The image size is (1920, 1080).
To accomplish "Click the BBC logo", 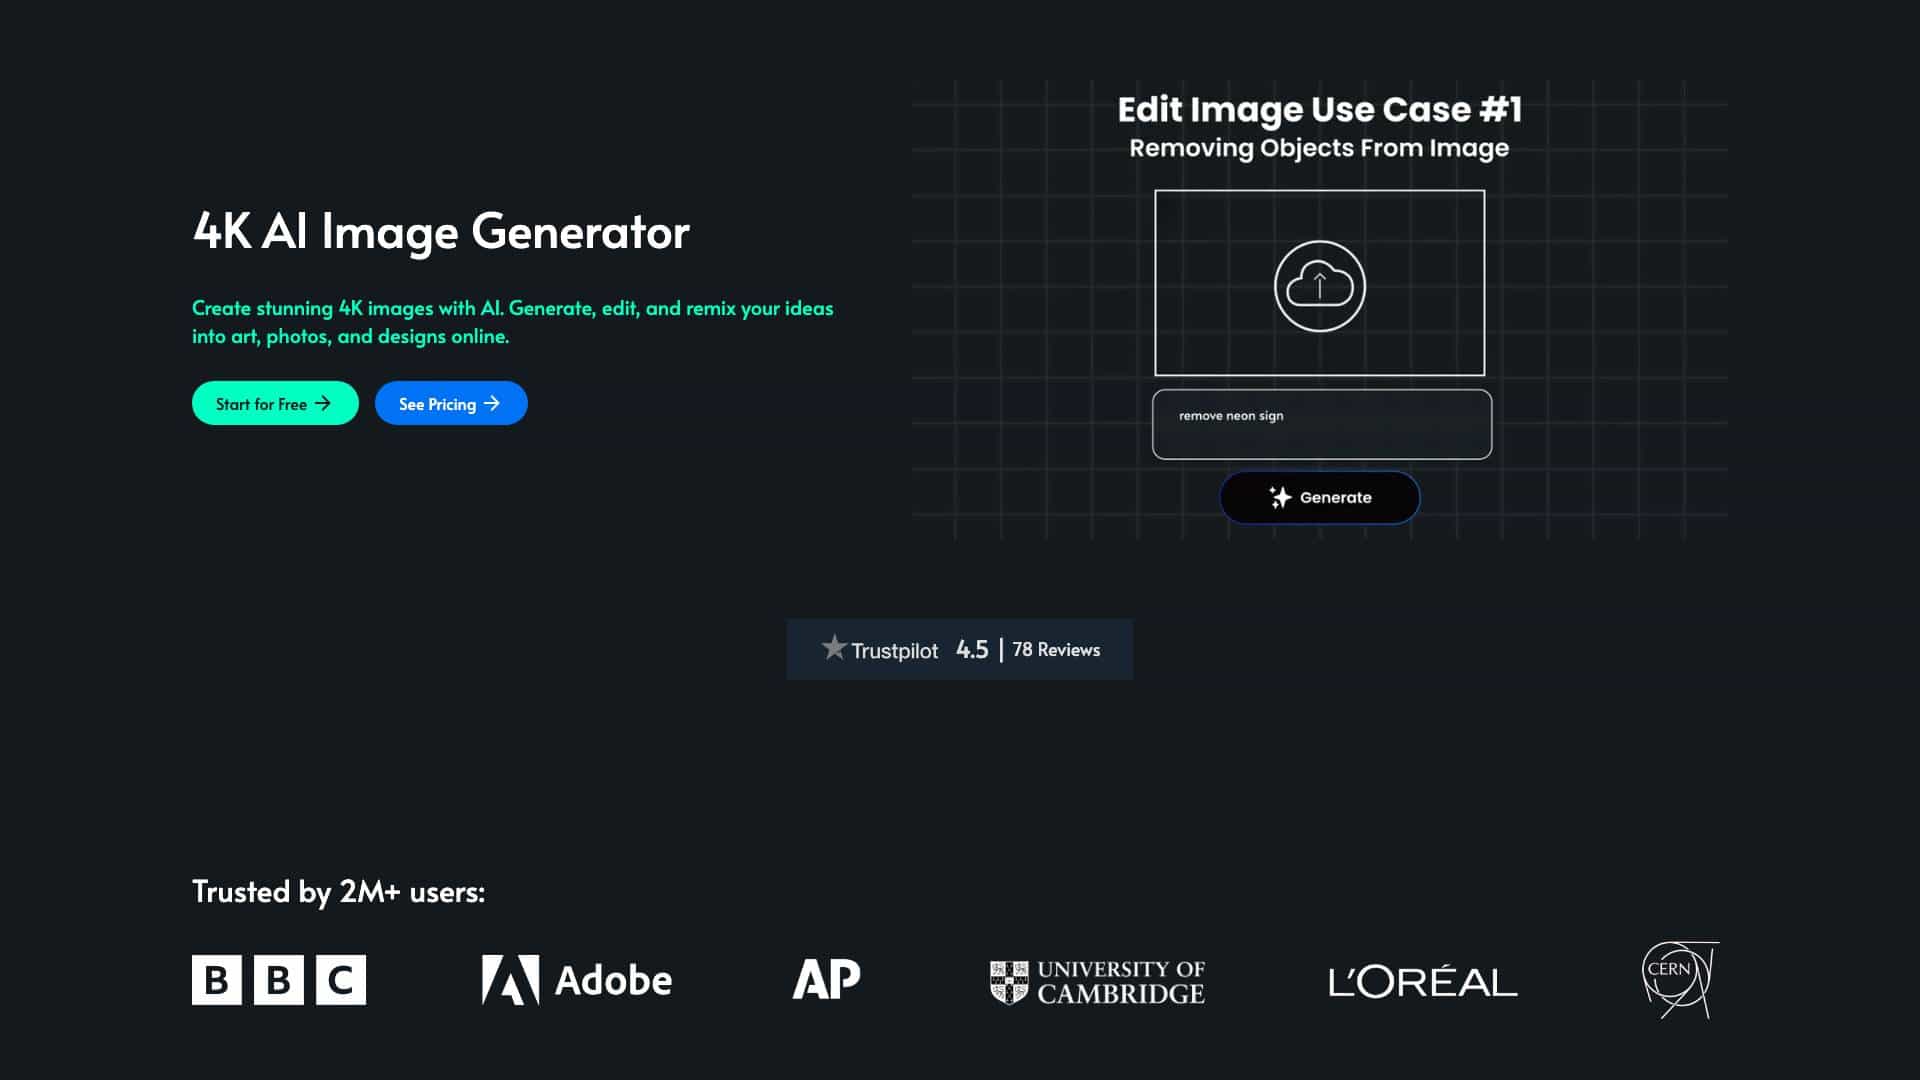I will pos(279,980).
